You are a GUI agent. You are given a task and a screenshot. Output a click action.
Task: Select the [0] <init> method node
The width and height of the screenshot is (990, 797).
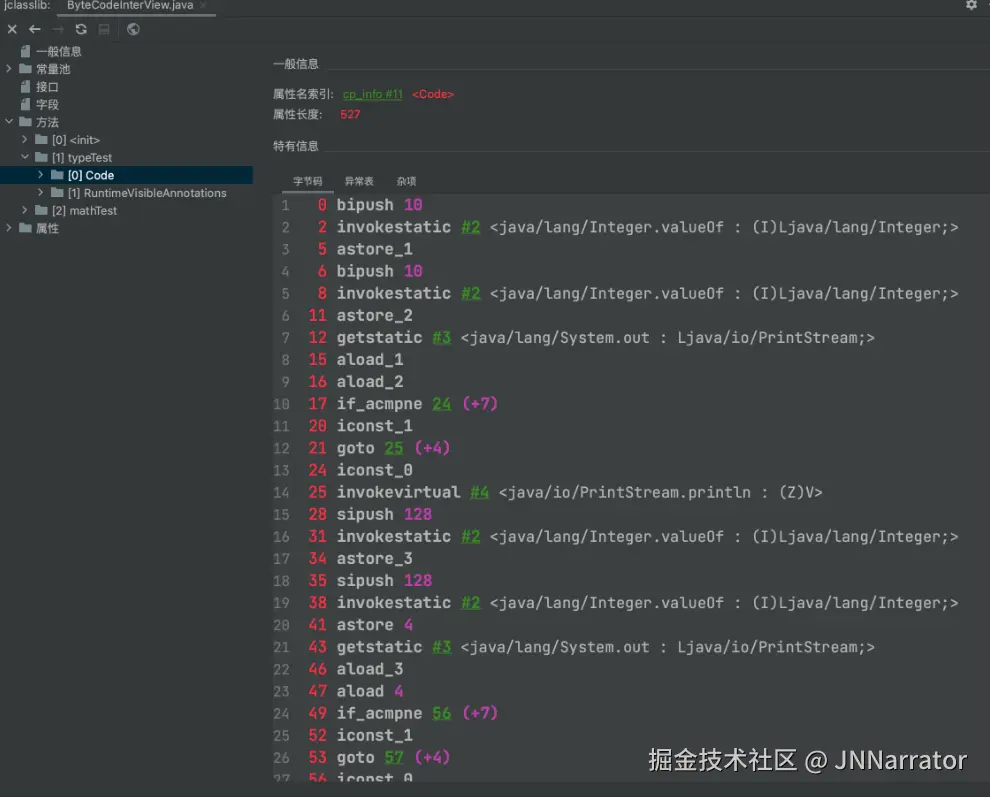pyautogui.click(x=76, y=140)
